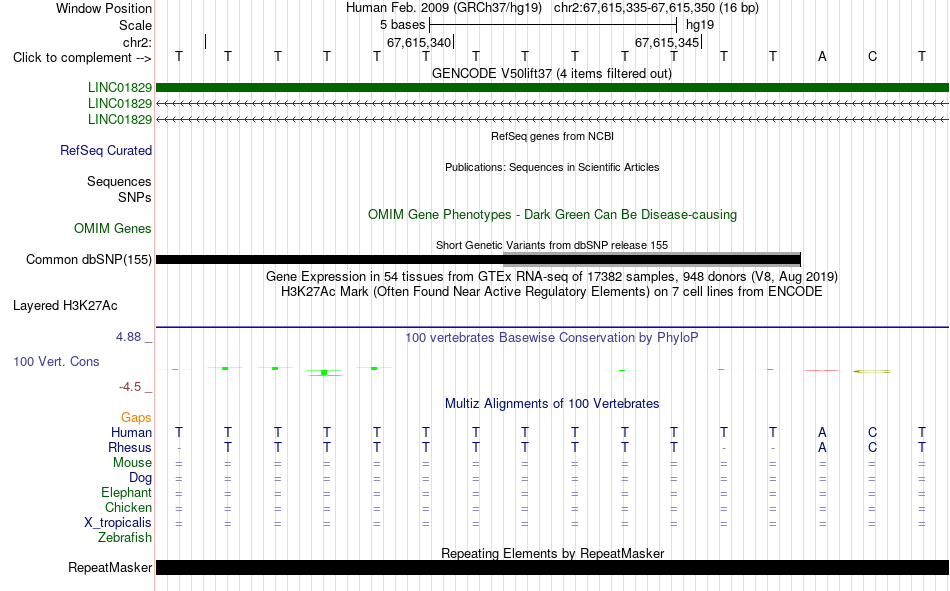Viewport: 950px width, 591px height.
Task: Click '100 vertebrates Basewise Conservation by PhyloP' title
Action: coord(551,338)
